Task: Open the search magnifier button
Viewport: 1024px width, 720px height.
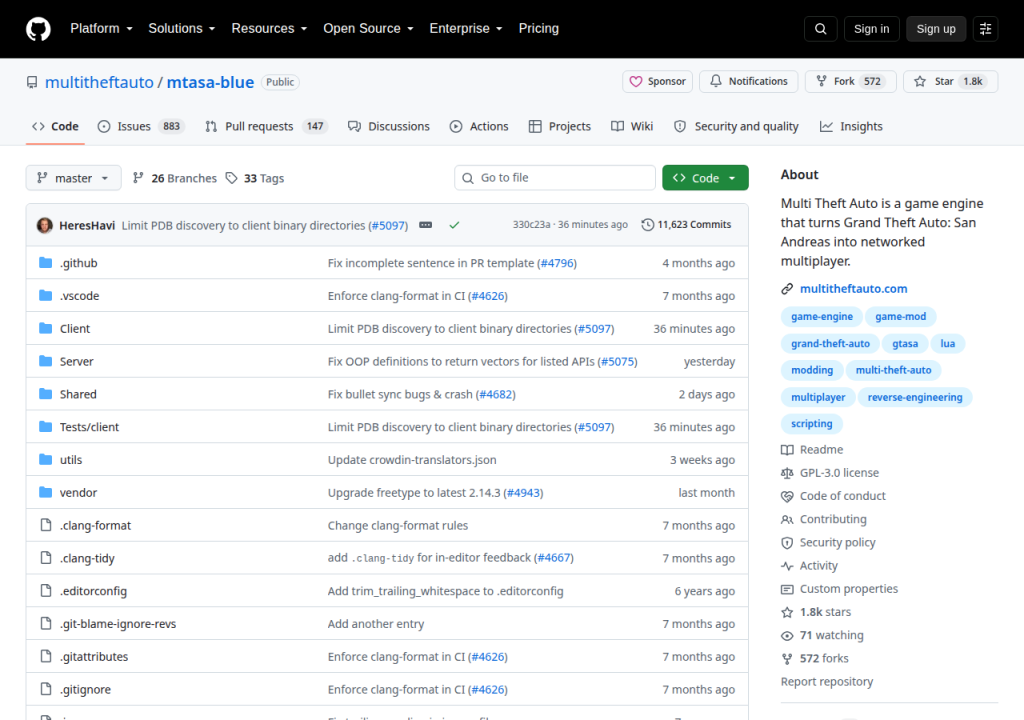Action: (820, 29)
